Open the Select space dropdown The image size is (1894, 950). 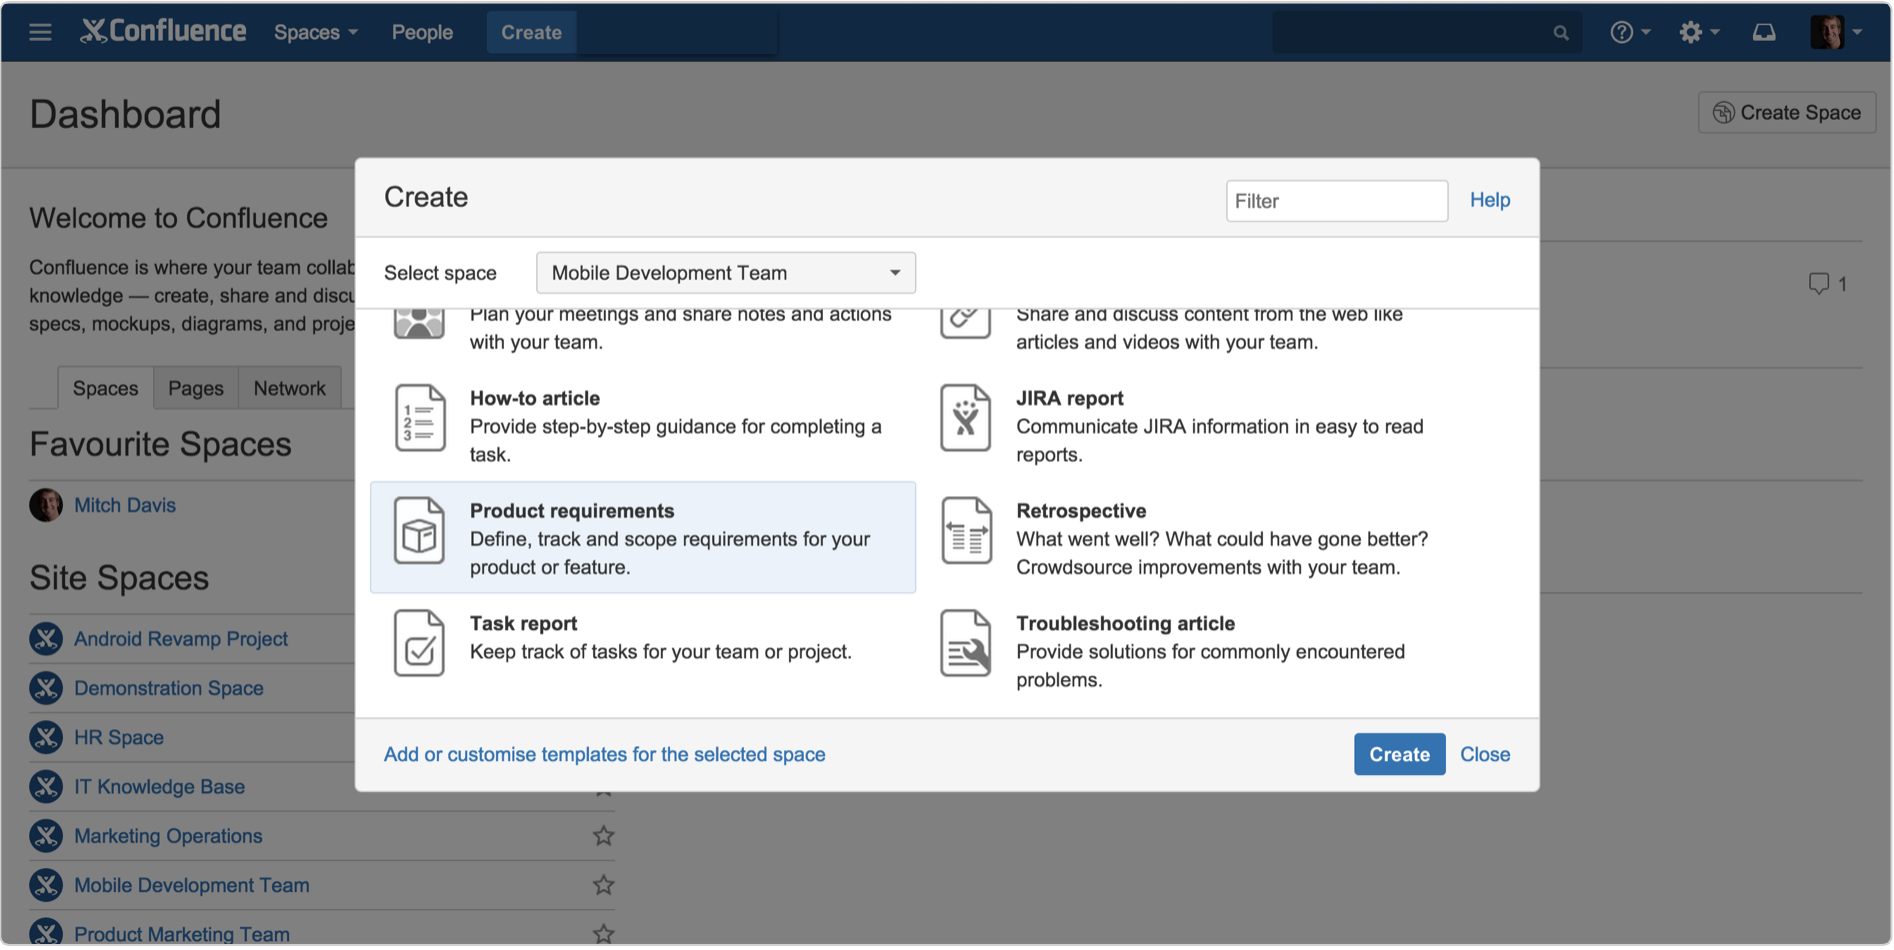tap(725, 273)
